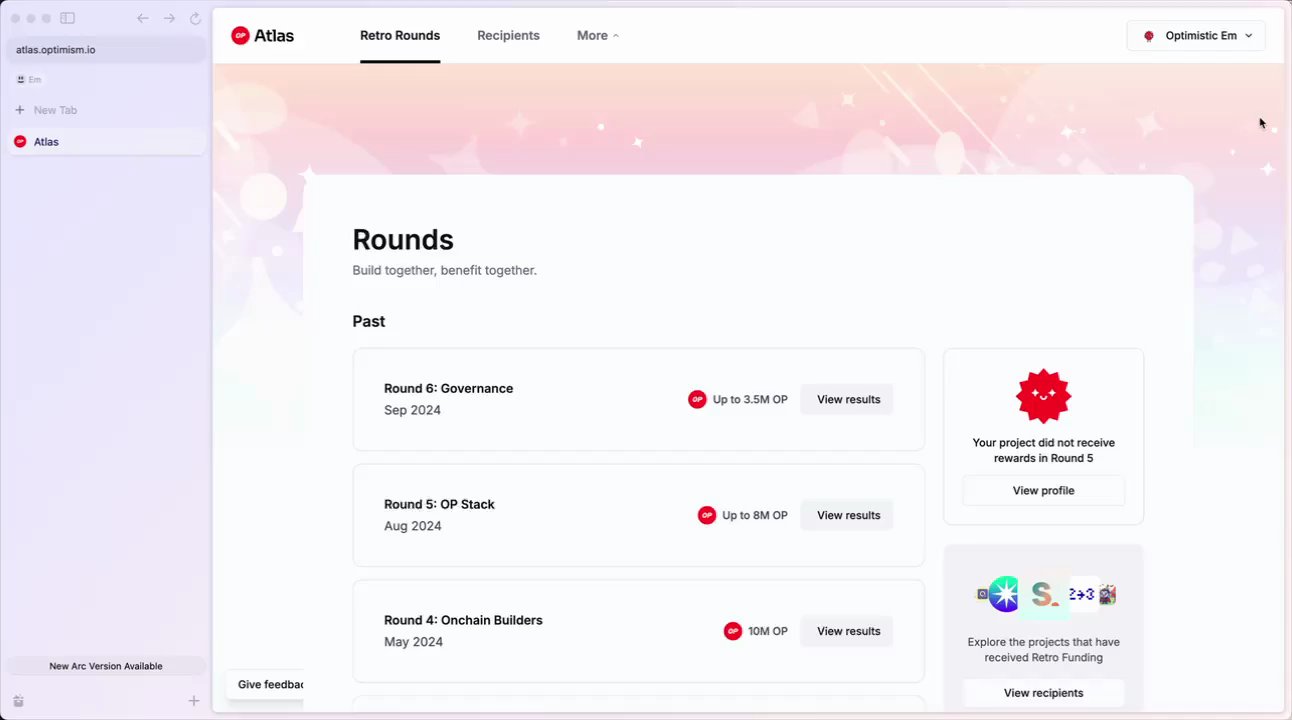
Task: Click OP token icon in Round 6 row
Action: point(697,399)
